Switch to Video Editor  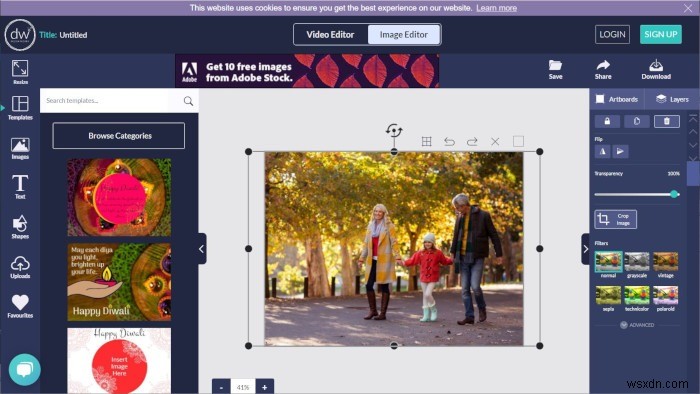[330, 34]
